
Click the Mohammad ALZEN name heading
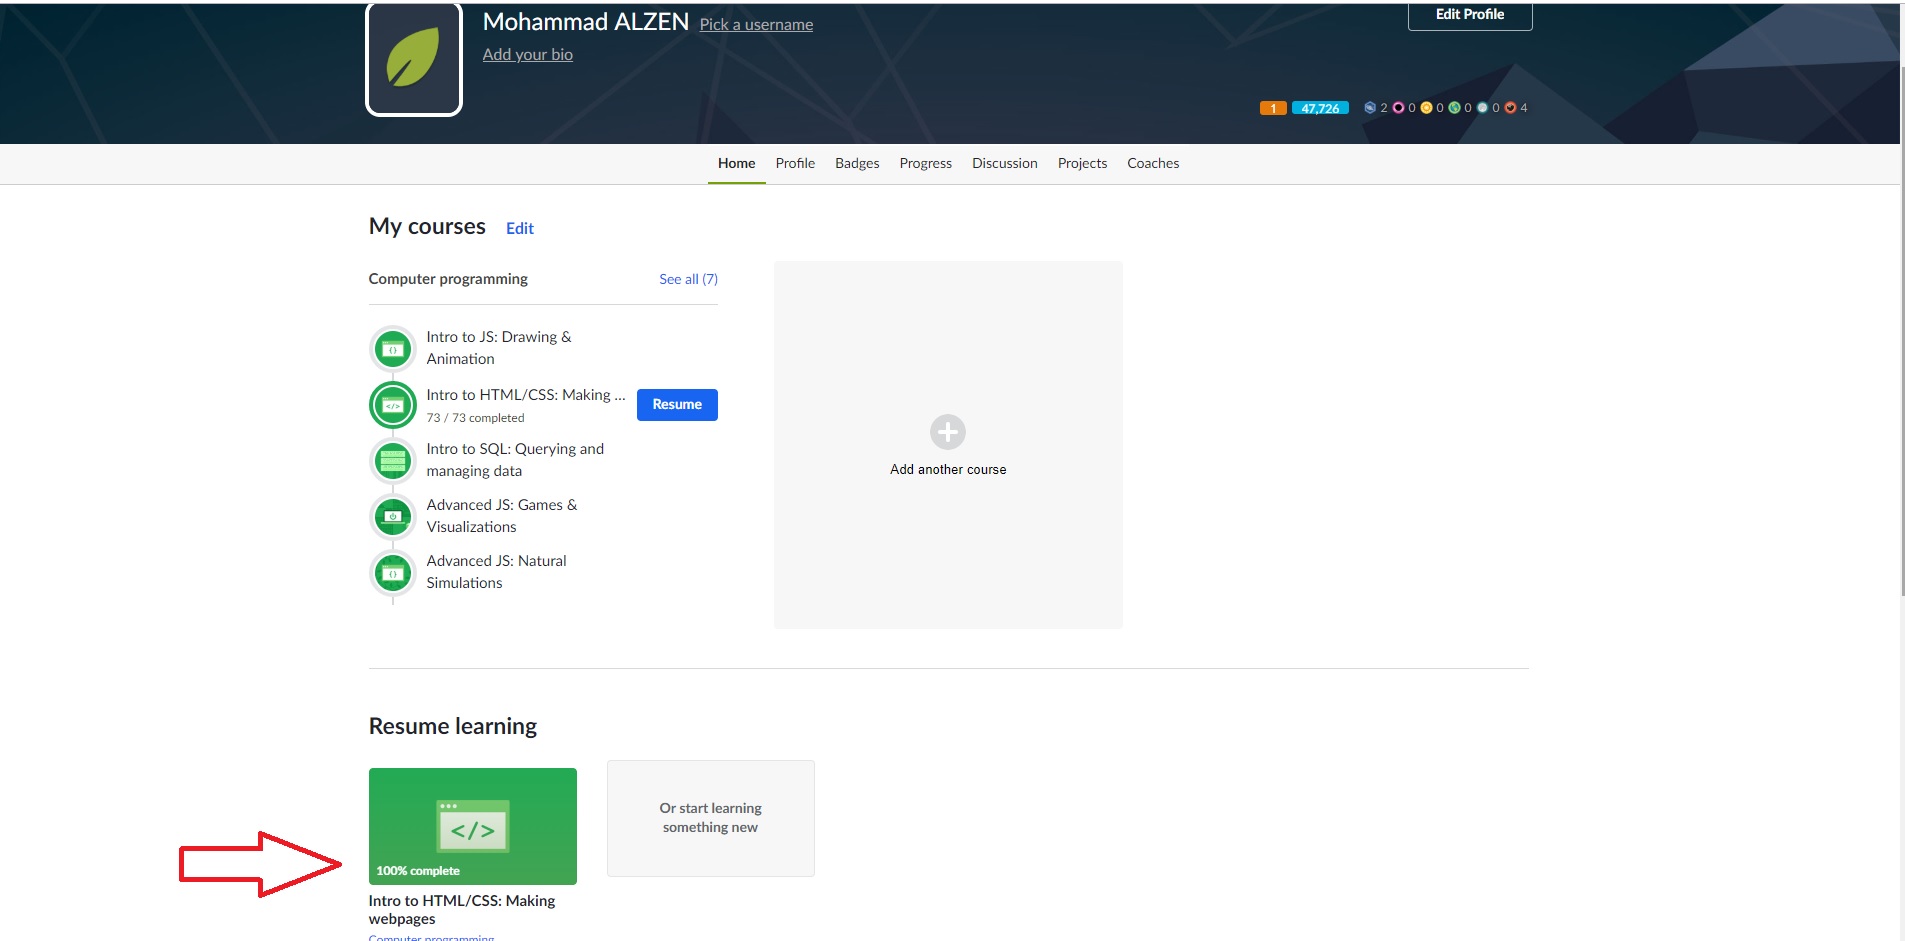click(x=586, y=21)
